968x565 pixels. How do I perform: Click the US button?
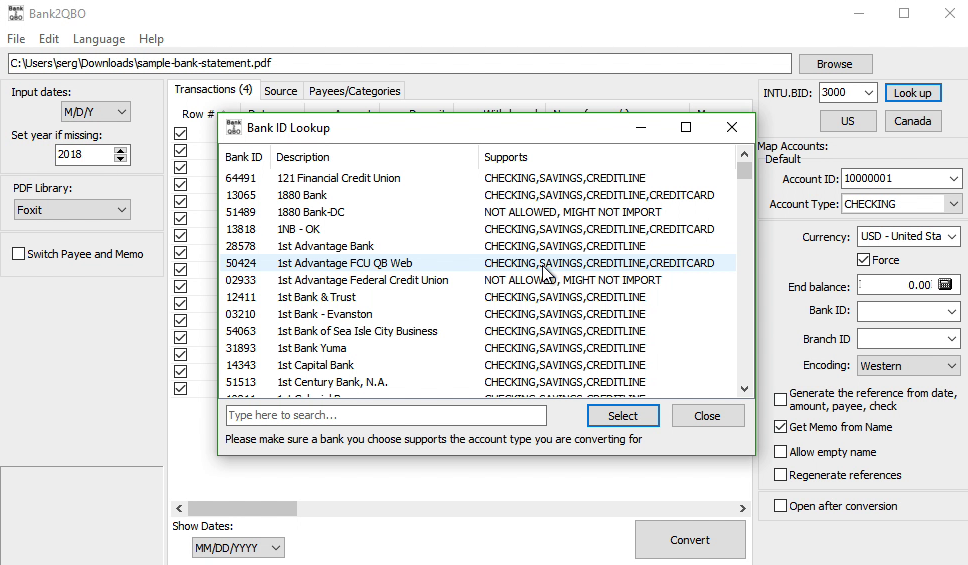[x=848, y=121]
